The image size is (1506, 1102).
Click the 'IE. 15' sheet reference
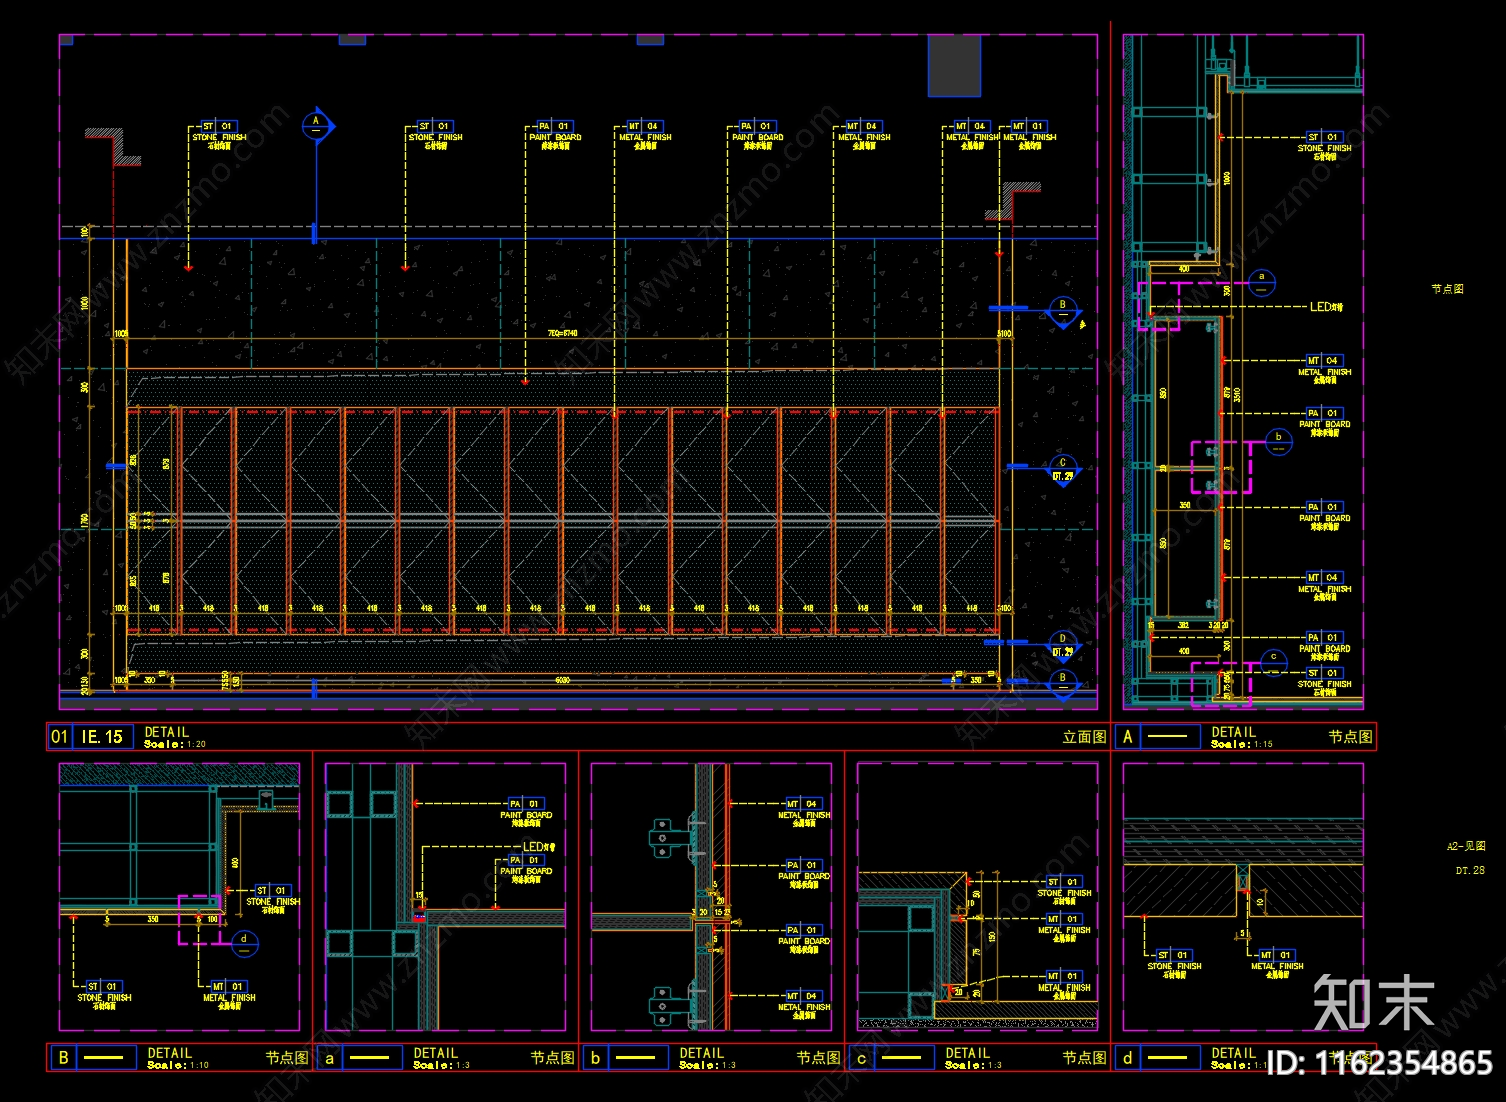click(102, 737)
